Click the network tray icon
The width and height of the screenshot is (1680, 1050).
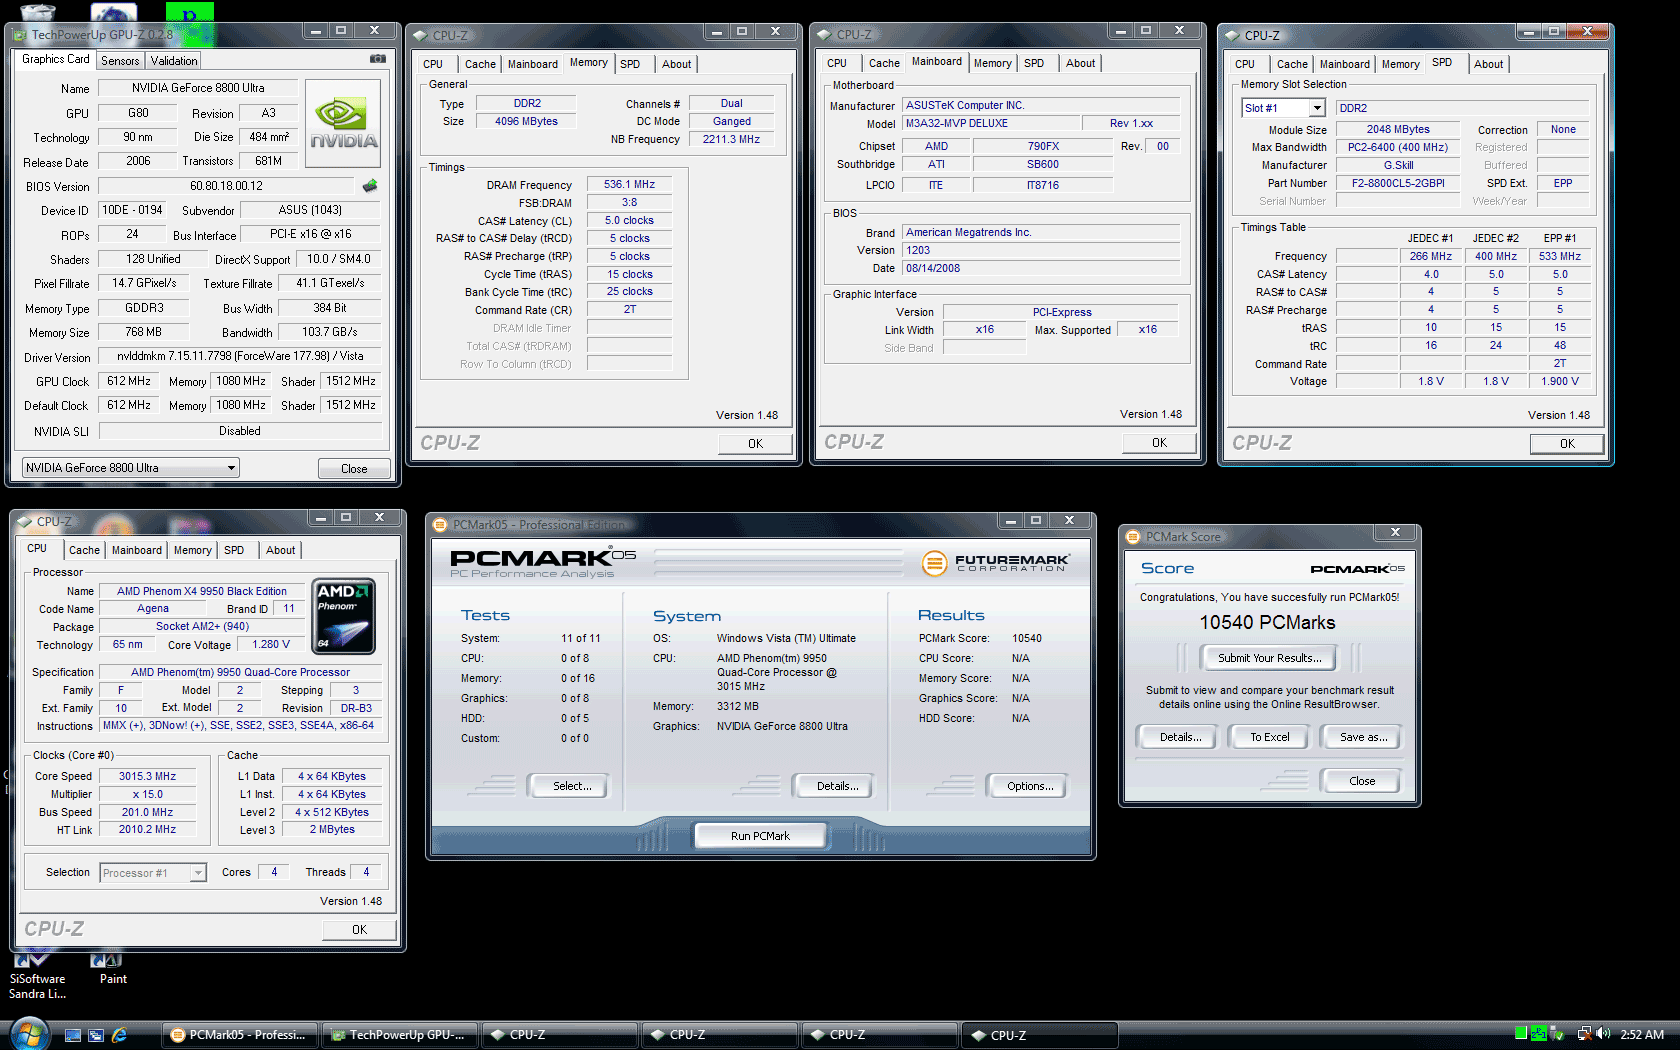click(1584, 1034)
